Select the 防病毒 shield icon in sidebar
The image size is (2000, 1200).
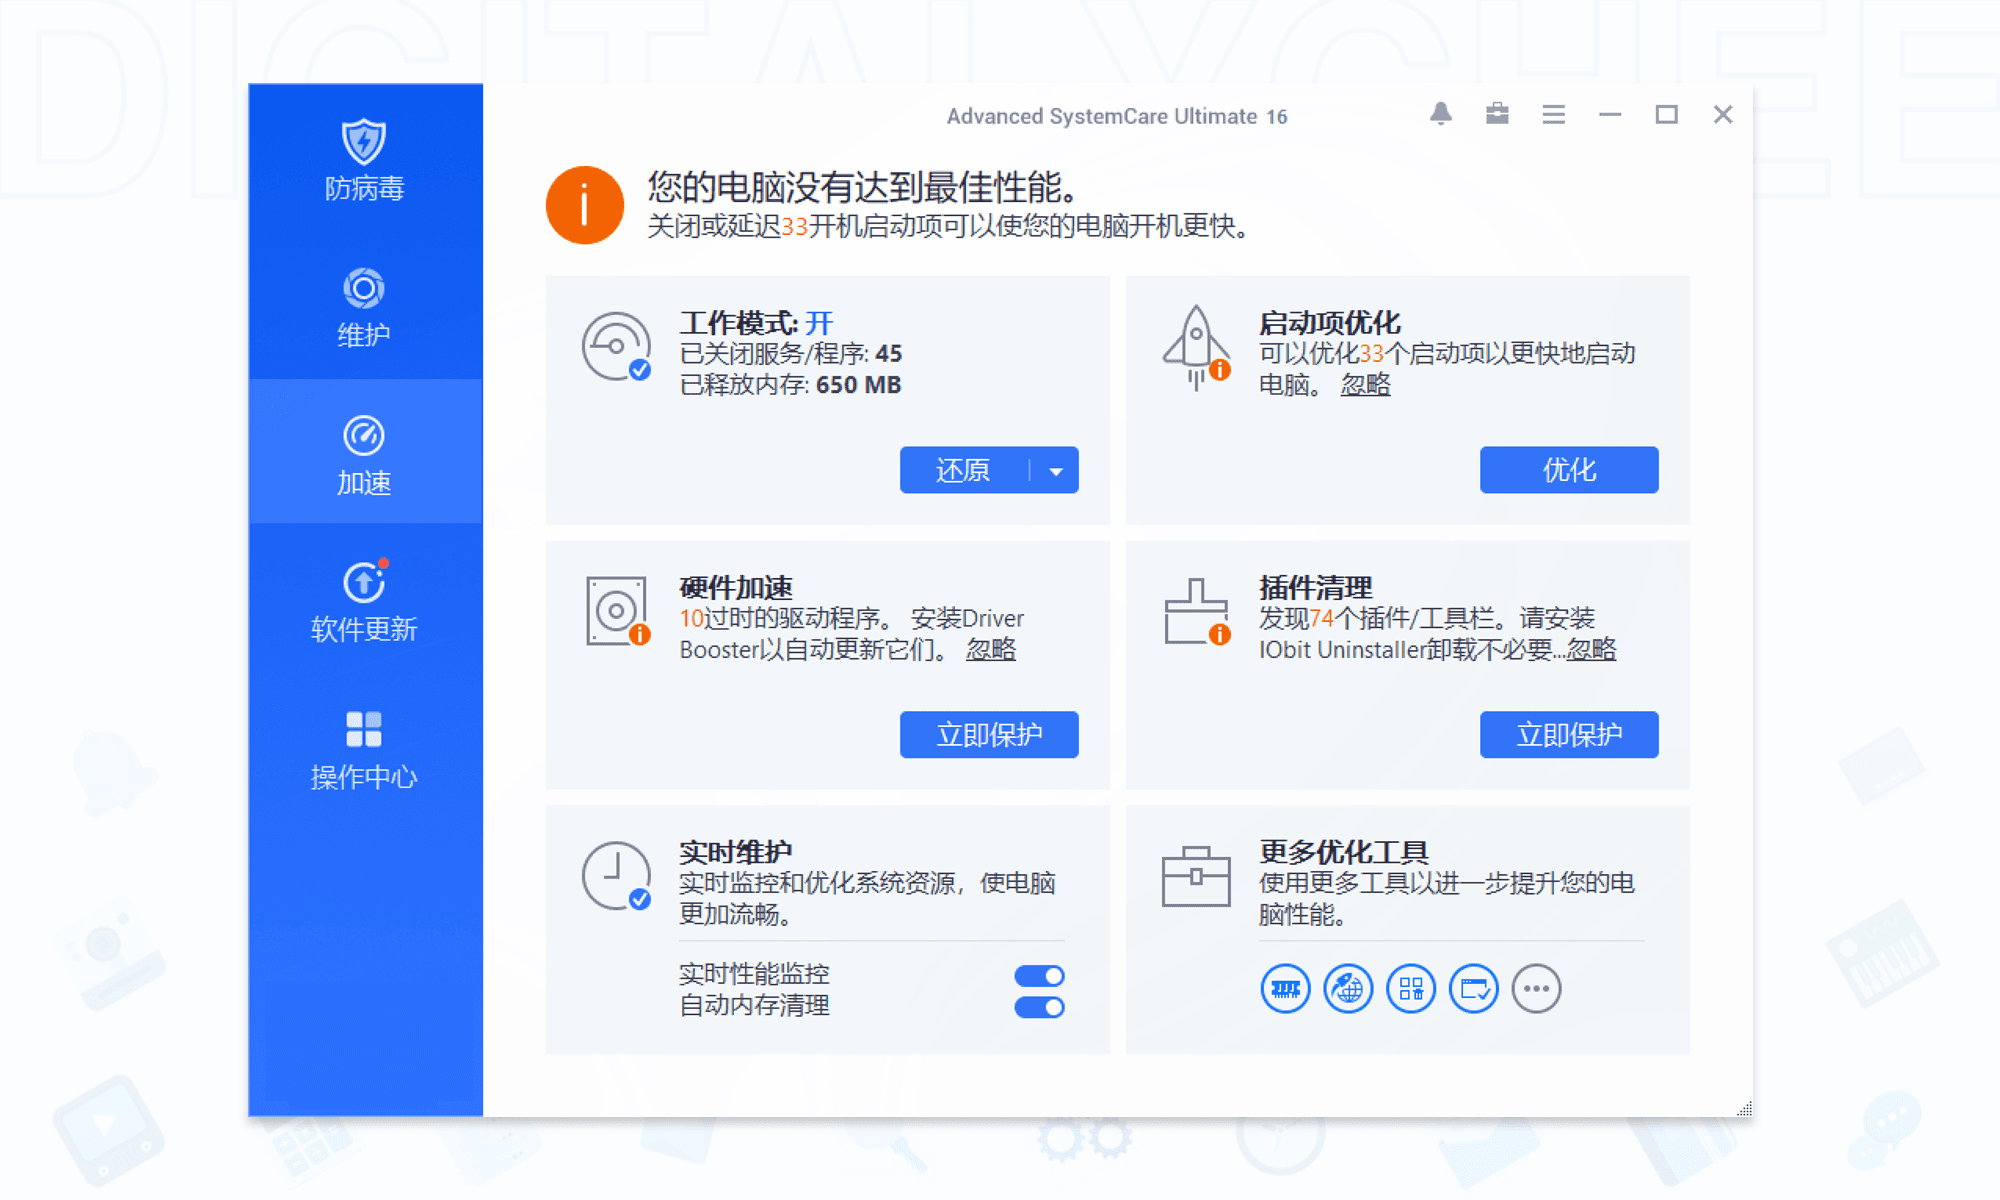363,143
